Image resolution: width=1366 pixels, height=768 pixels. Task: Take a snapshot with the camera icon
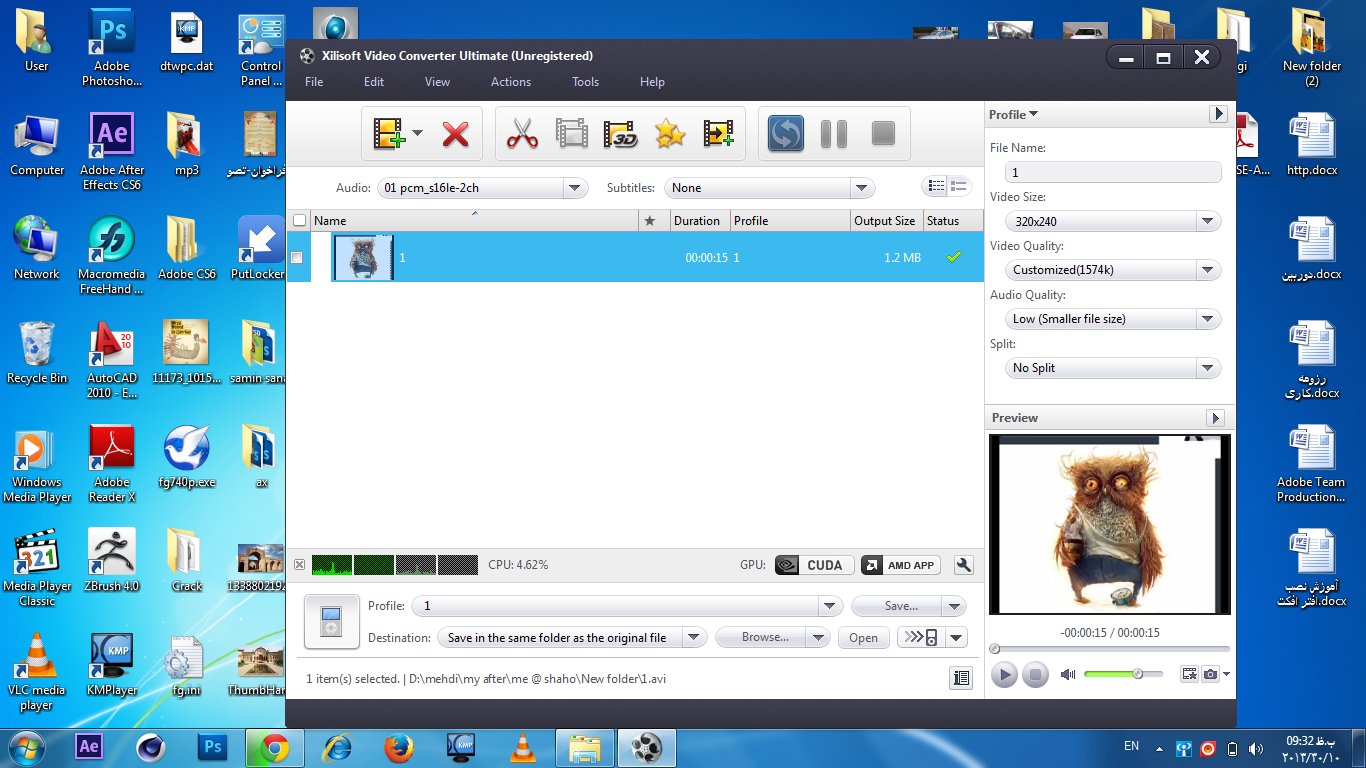[1210, 675]
